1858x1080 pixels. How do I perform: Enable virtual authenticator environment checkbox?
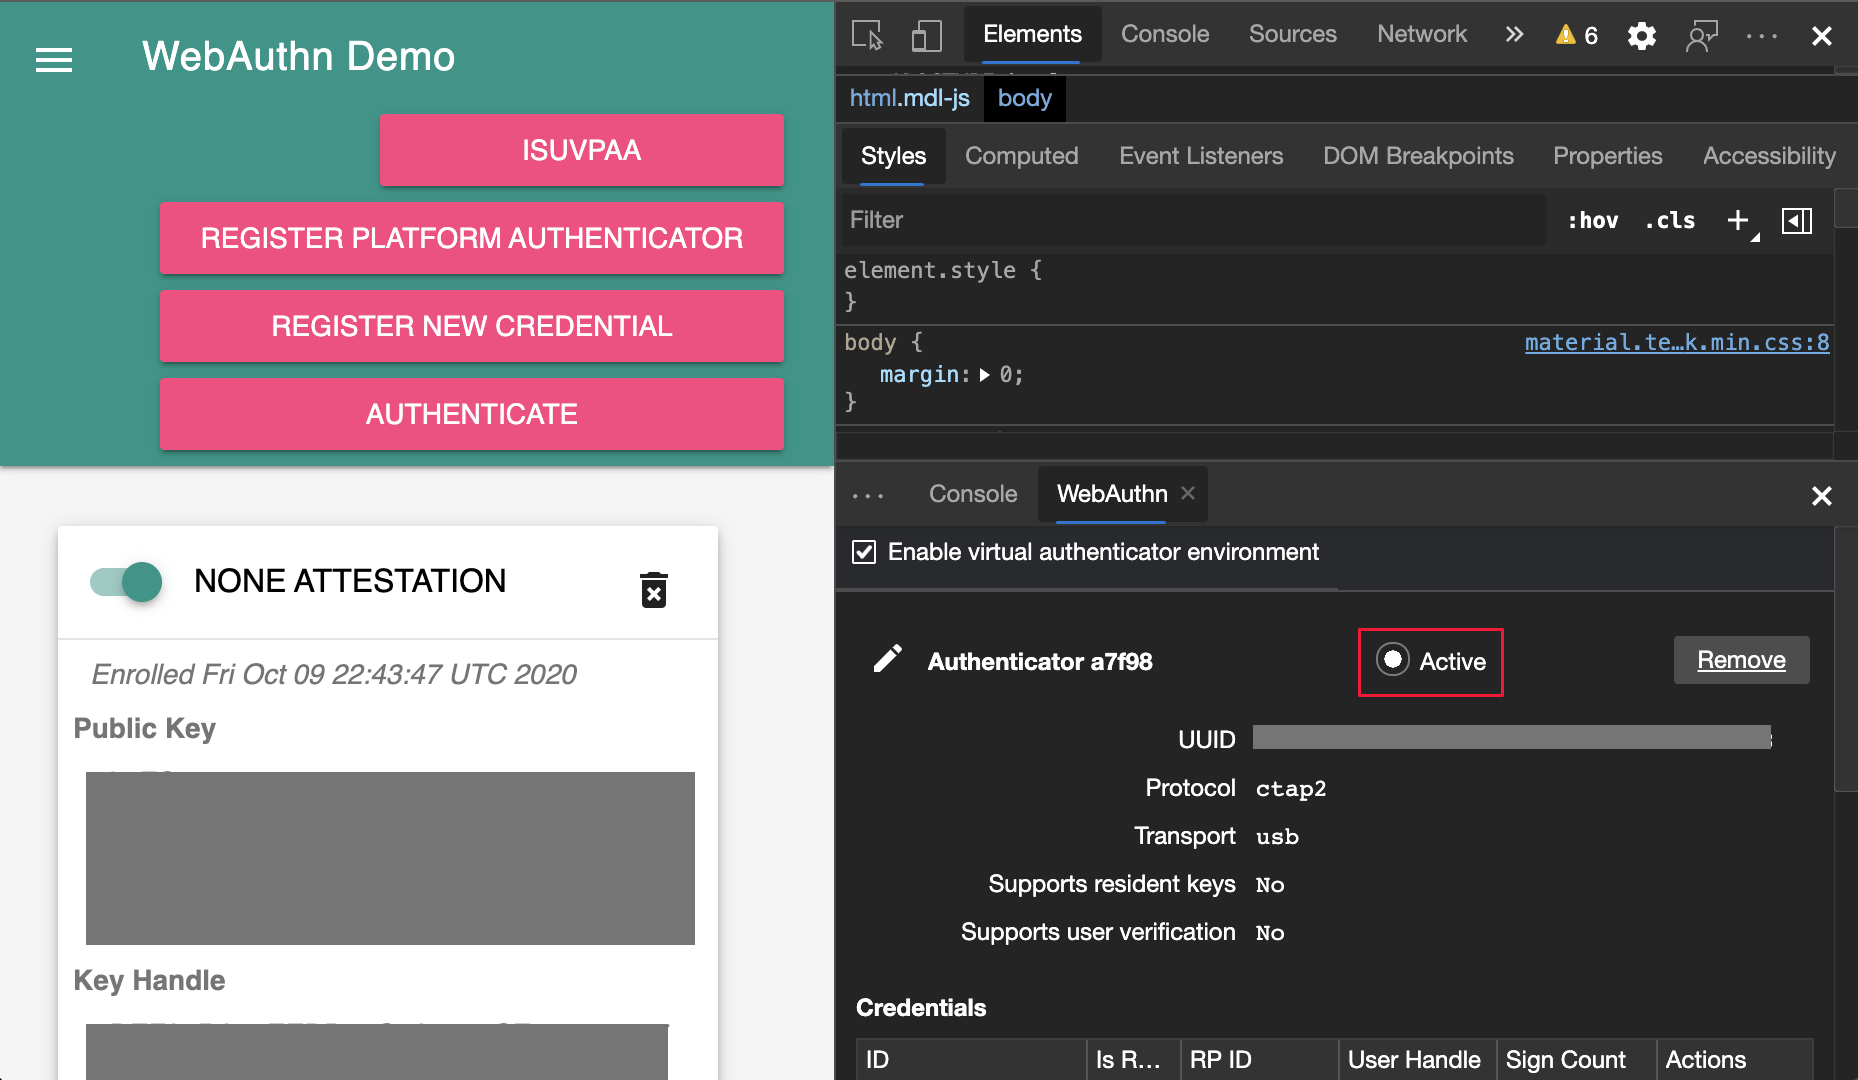pyautogui.click(x=864, y=551)
